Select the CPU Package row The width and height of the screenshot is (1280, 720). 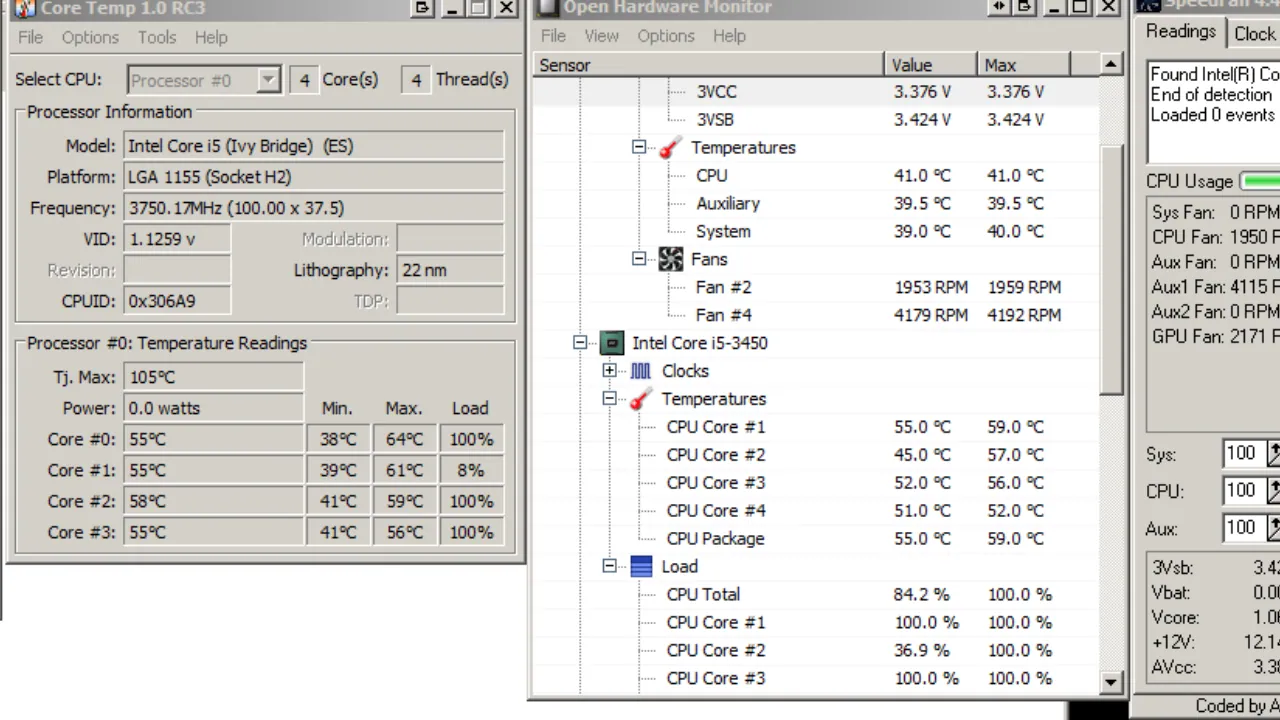click(814, 539)
